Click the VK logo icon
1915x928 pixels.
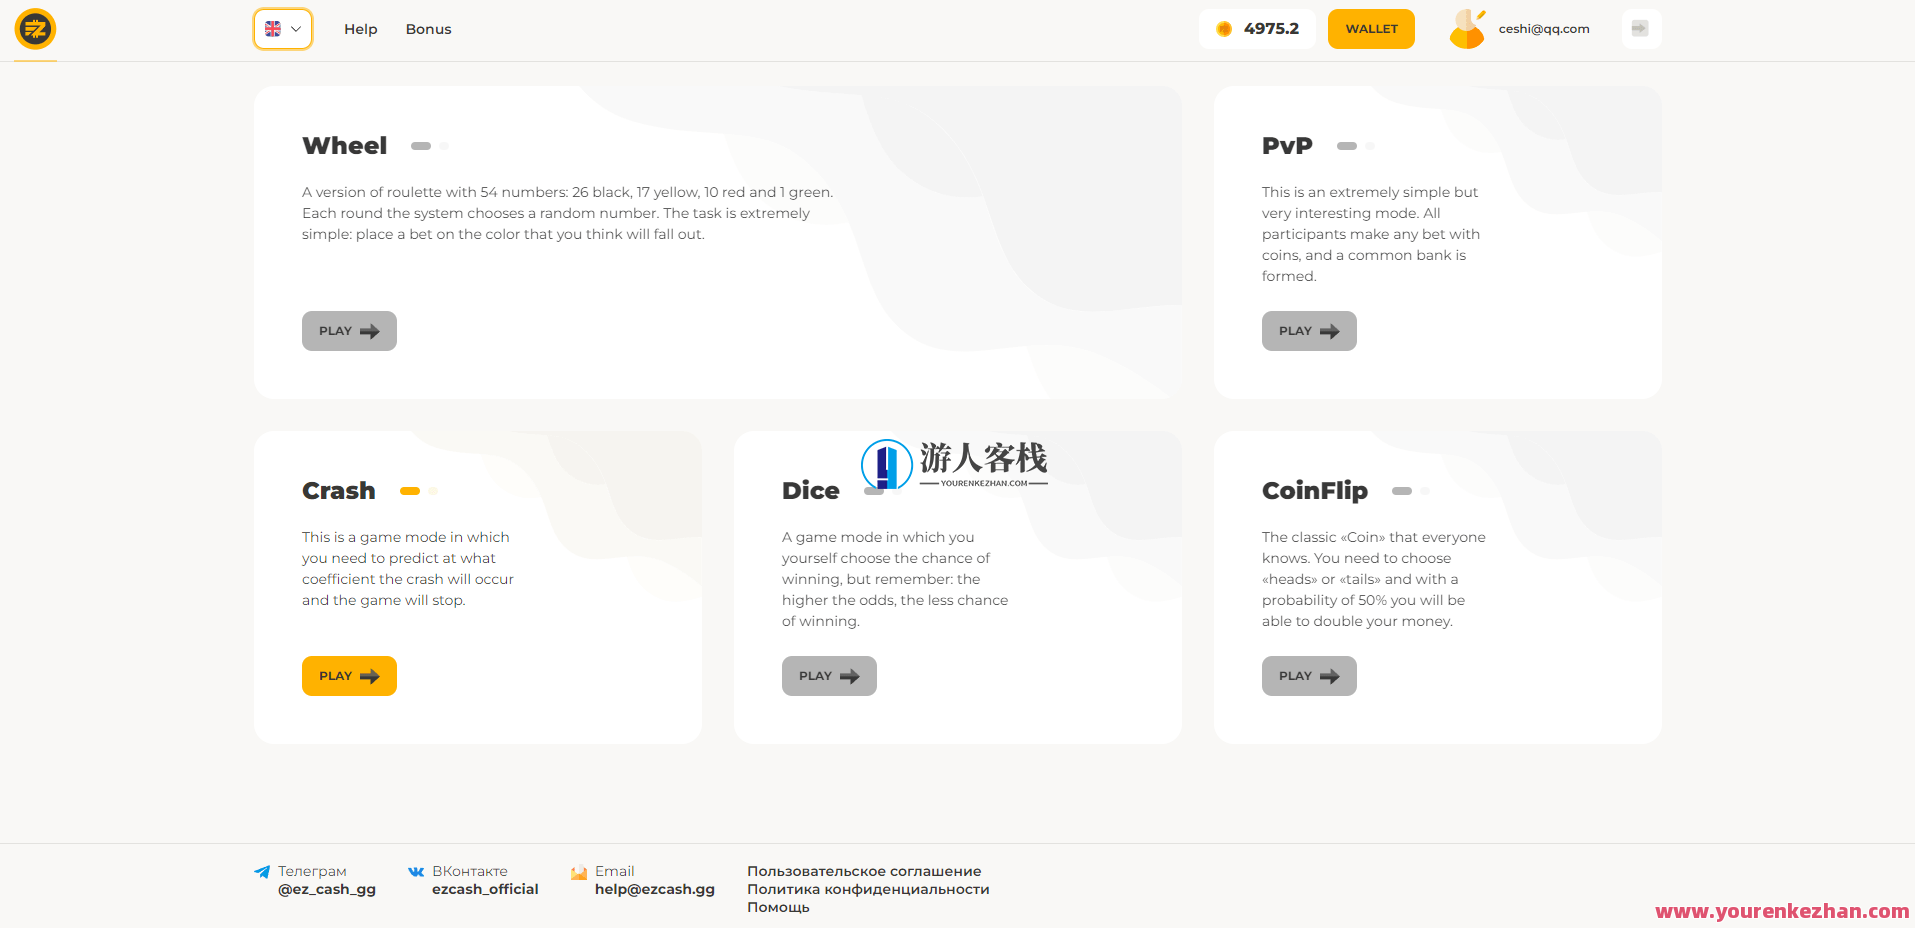416,872
